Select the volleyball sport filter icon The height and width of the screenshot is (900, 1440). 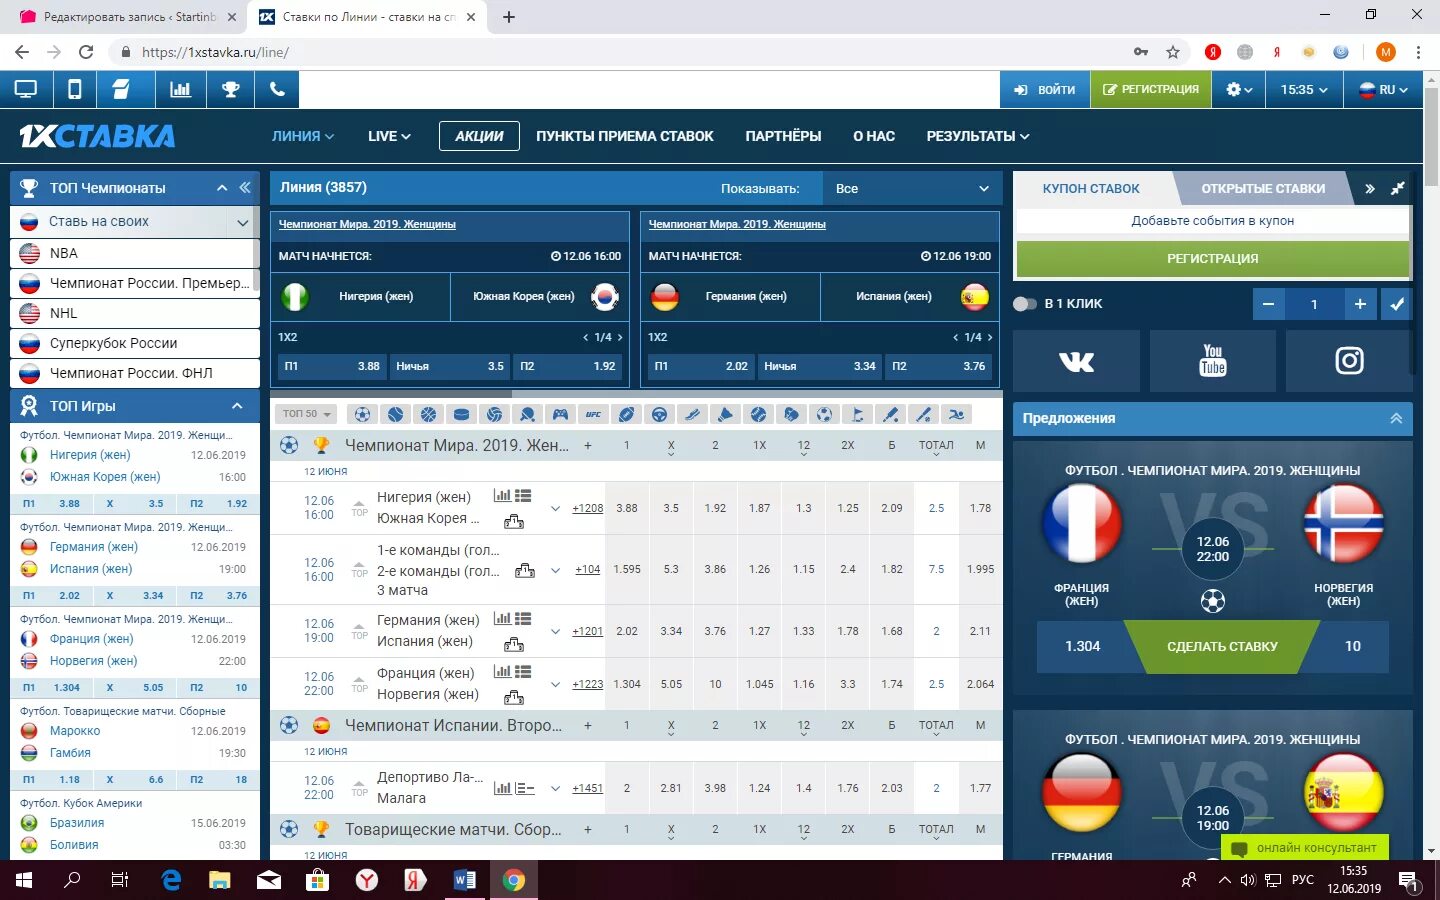pos(494,414)
